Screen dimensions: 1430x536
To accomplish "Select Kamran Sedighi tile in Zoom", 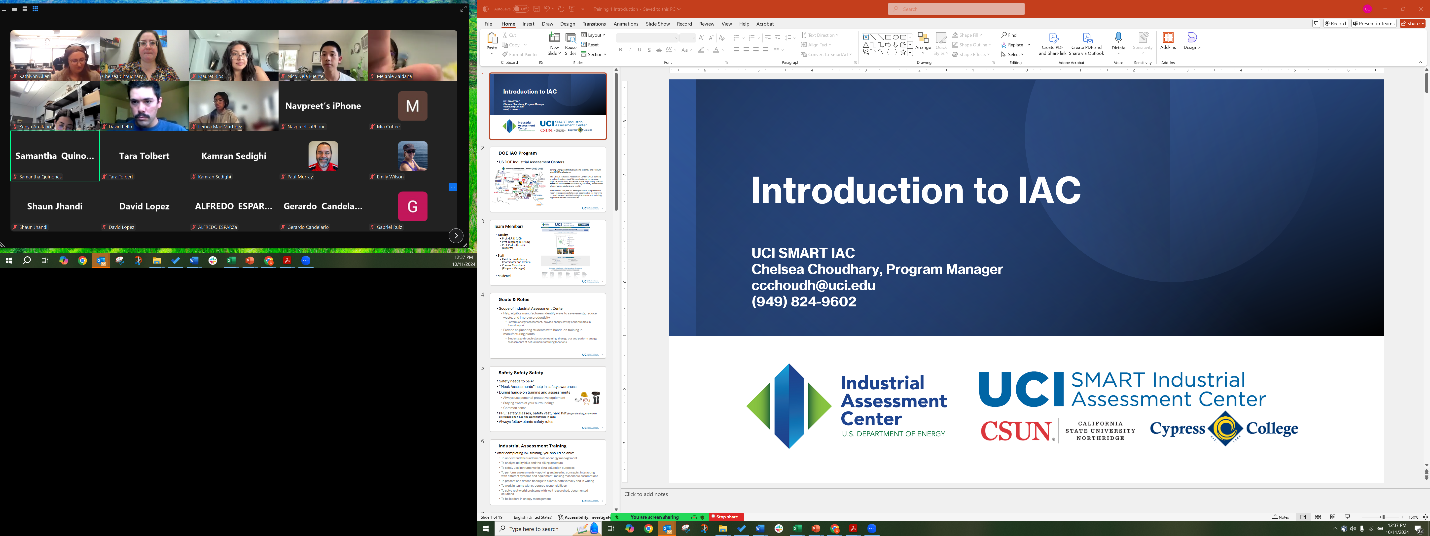I will 234,156.
